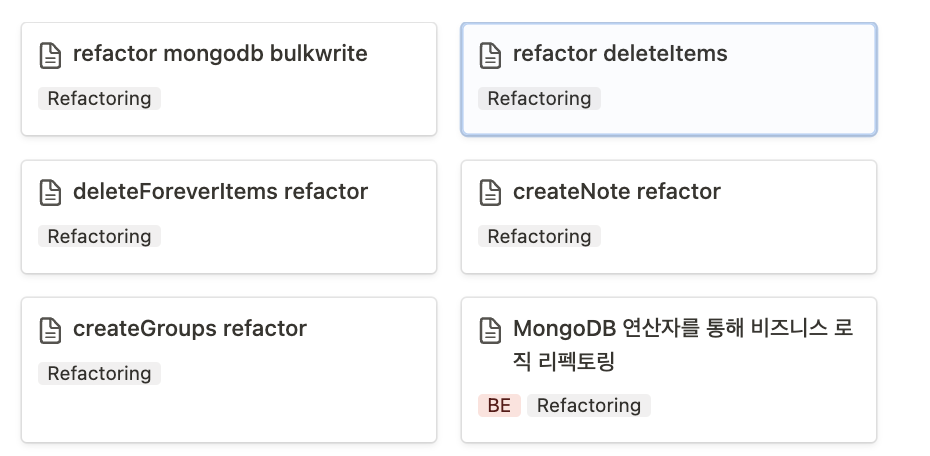Screen dimensions: 930x456
Task: Click page icon on createGroups refactor card
Action: (x=51, y=329)
